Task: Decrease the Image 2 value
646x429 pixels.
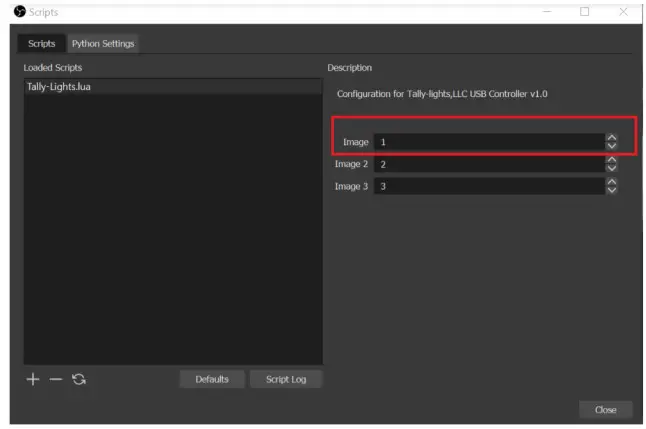Action: (x=612, y=168)
